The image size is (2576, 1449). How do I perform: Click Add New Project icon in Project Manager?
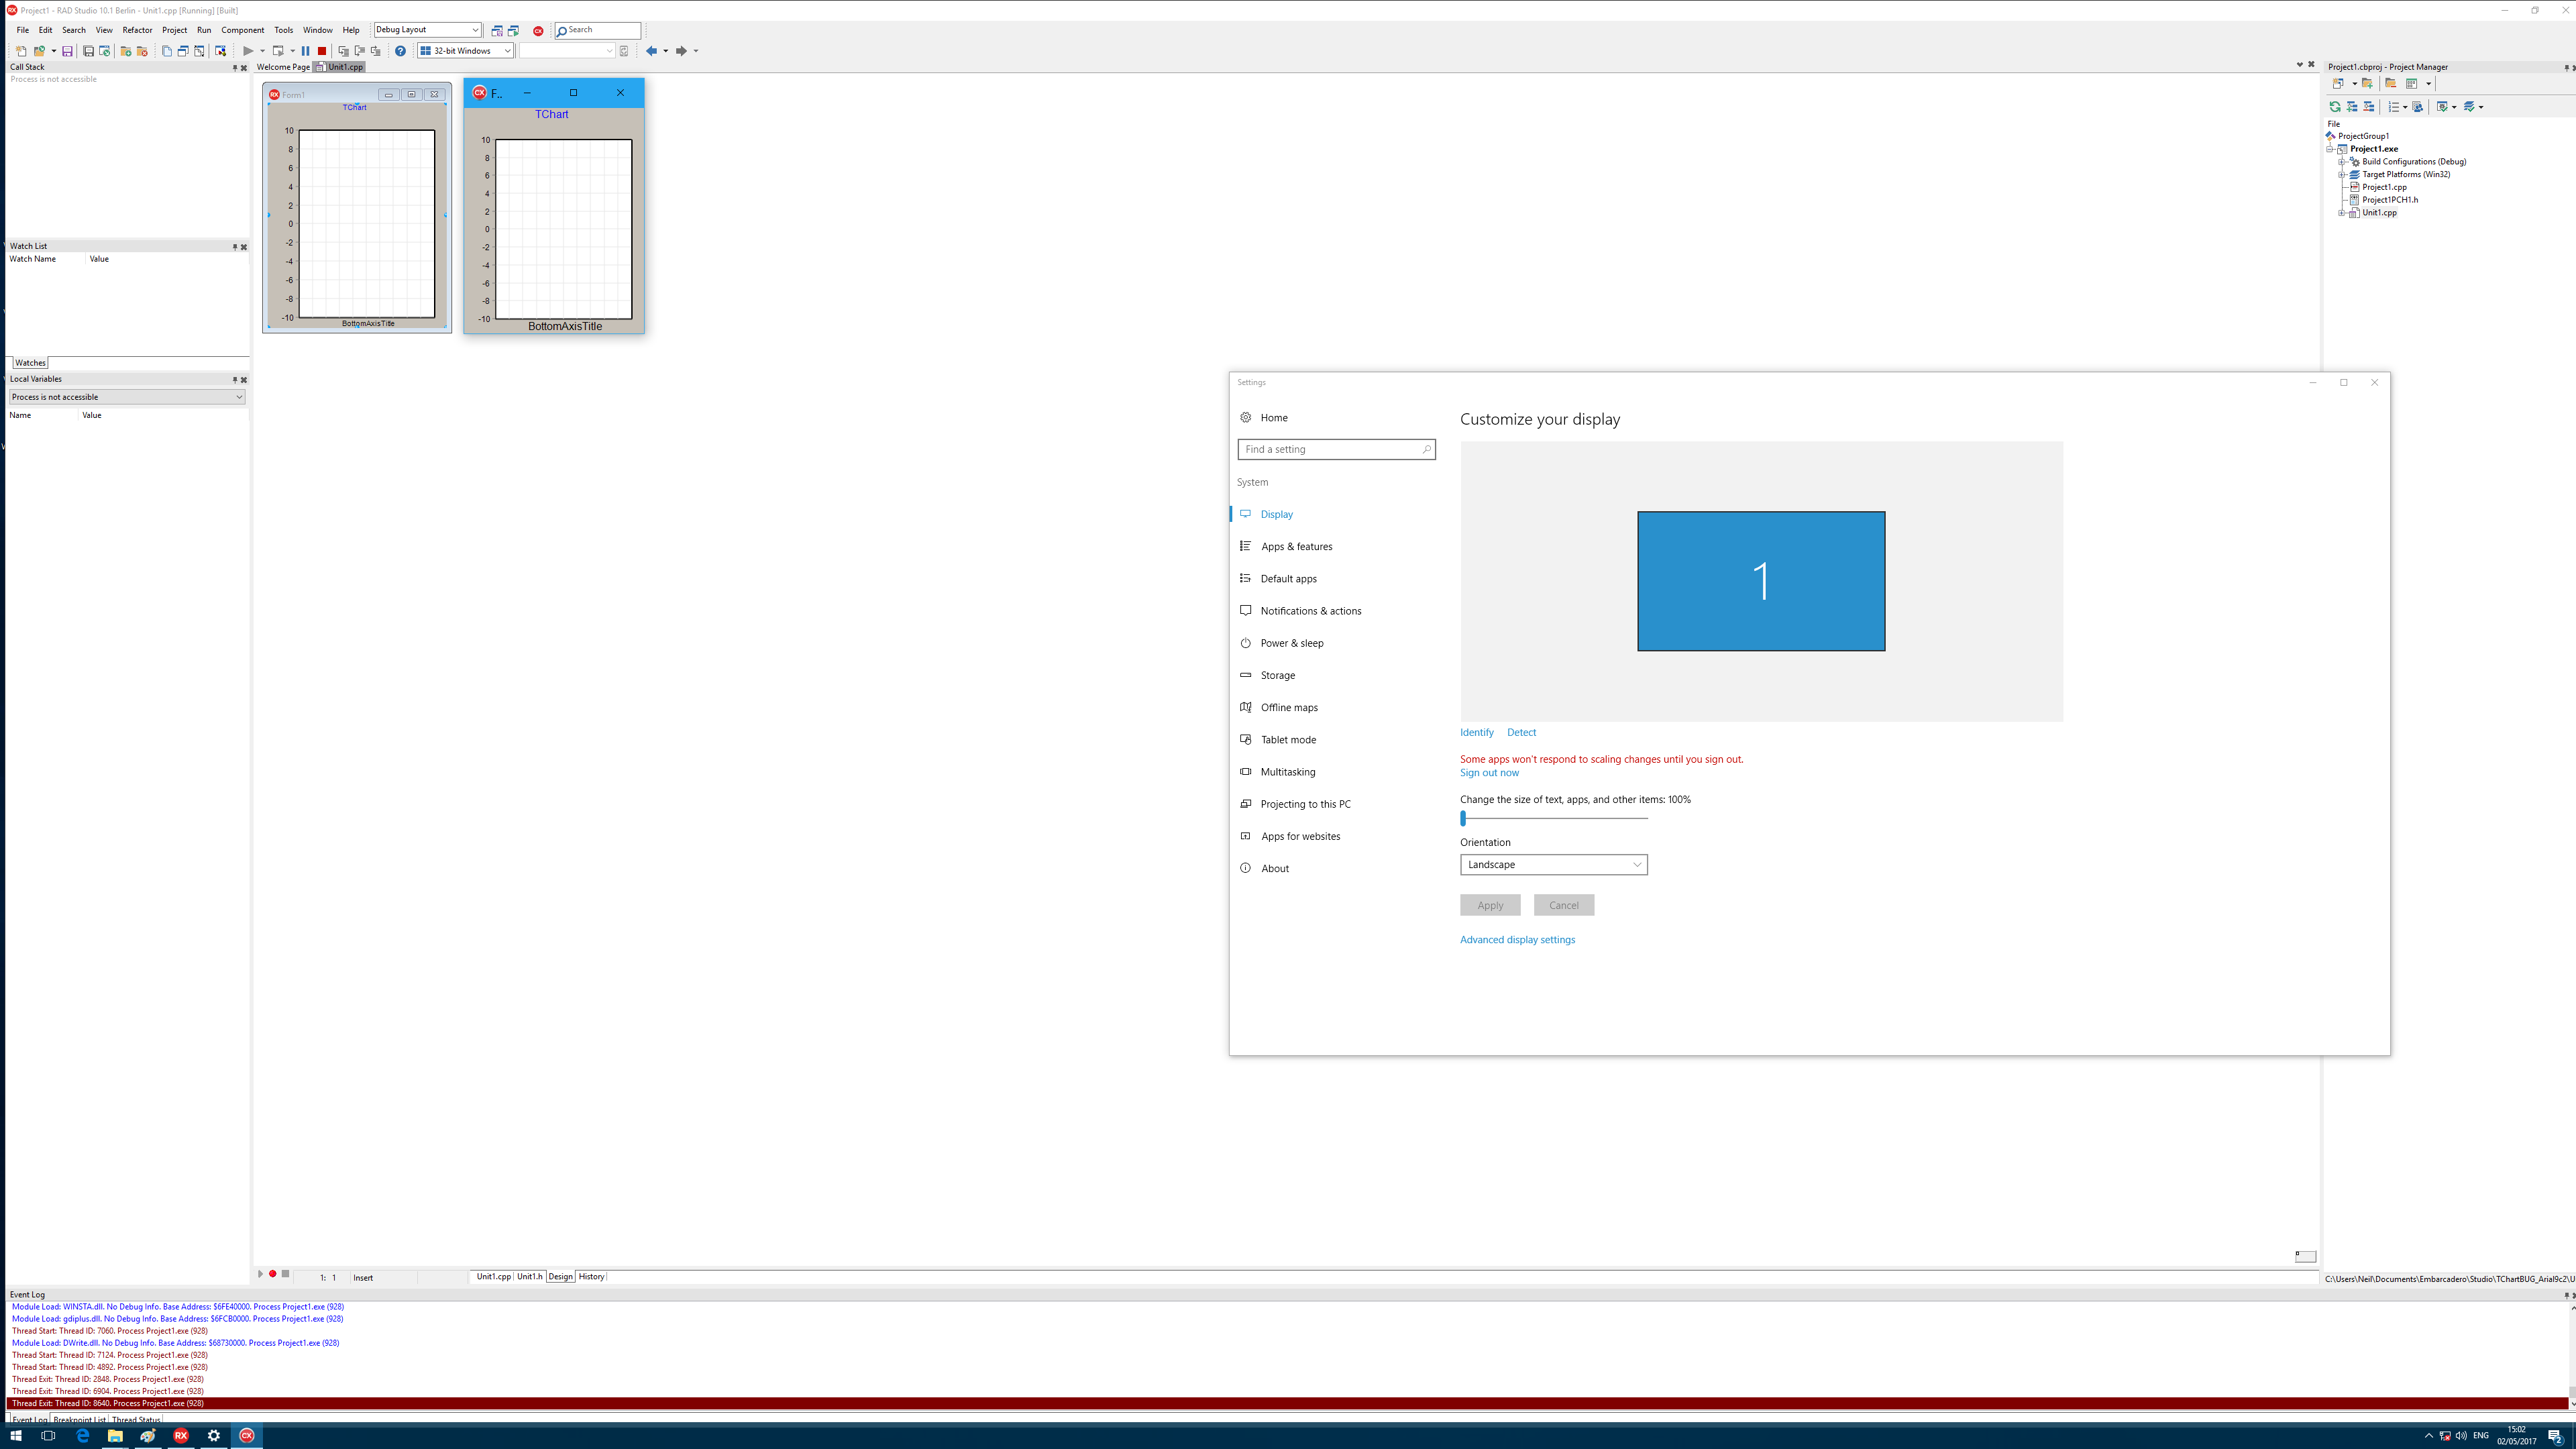[x=2338, y=83]
